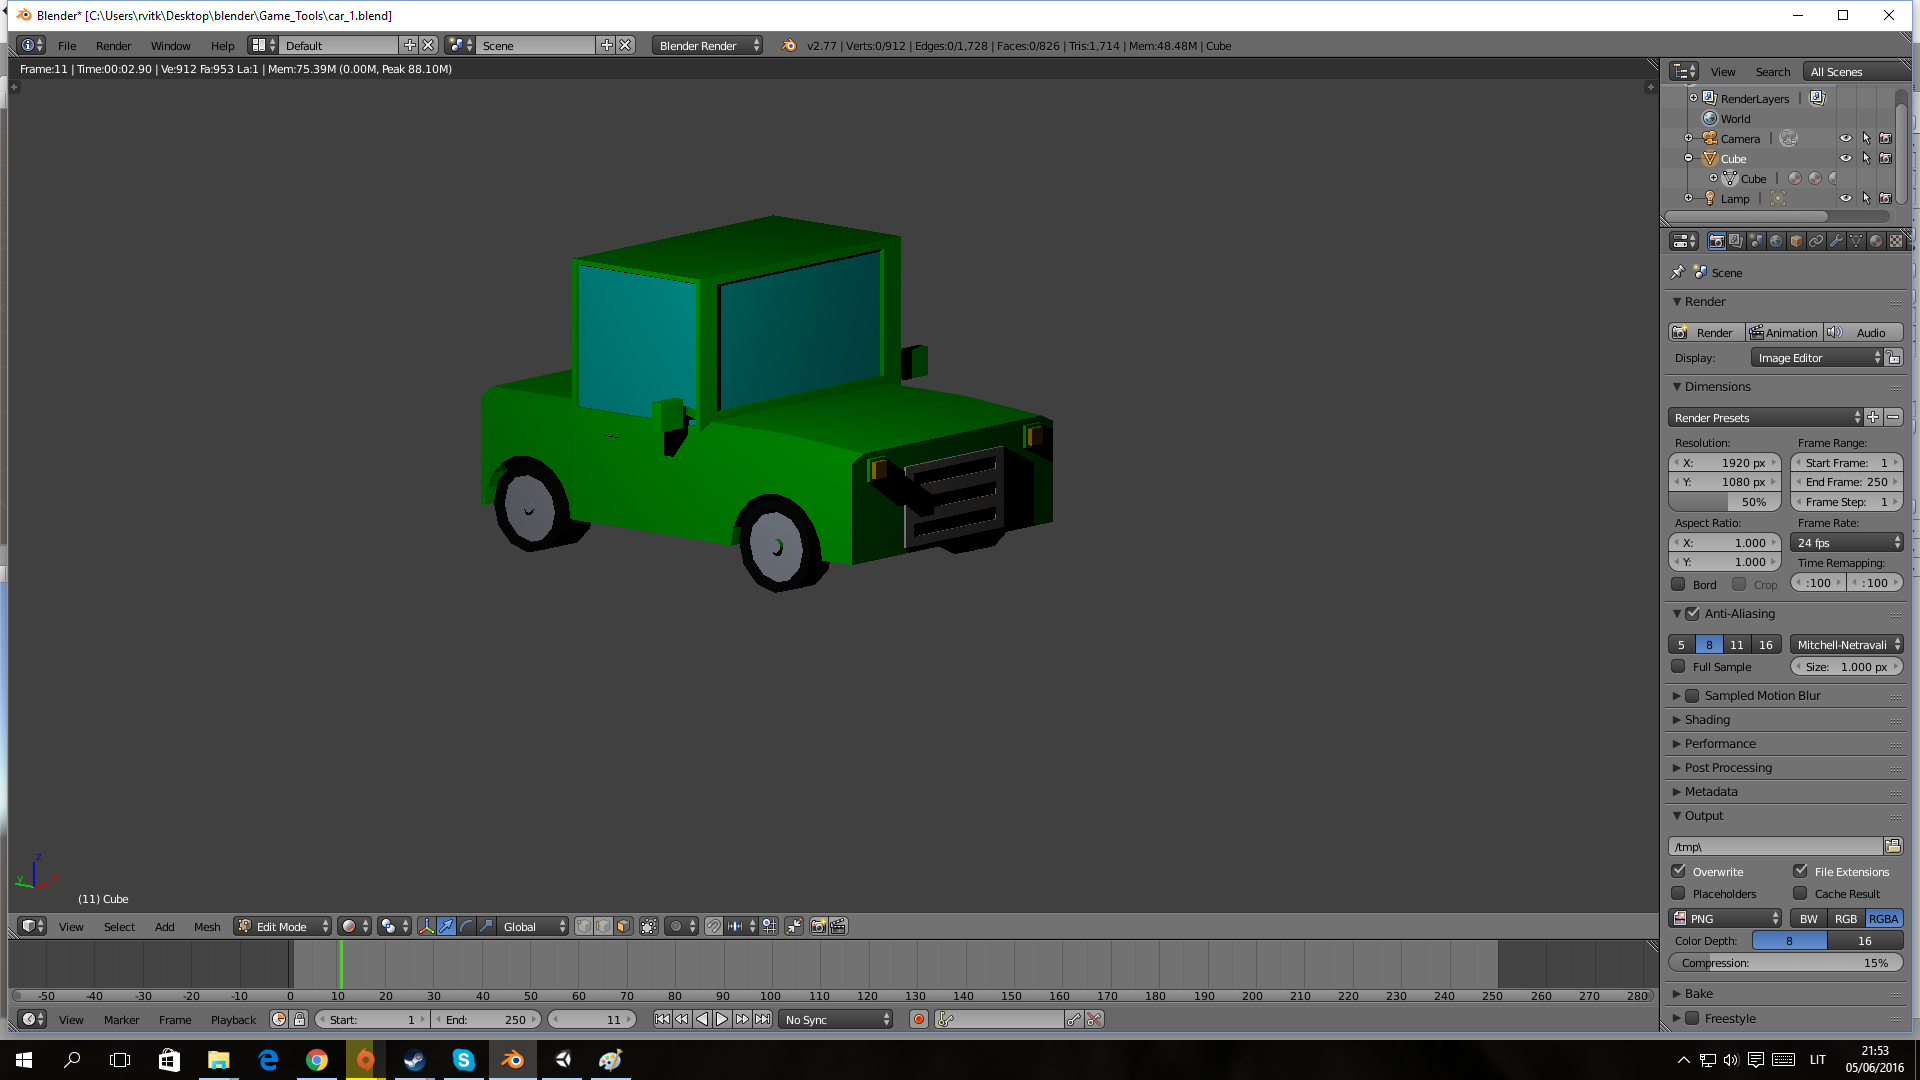Open the Render Presets dropdown
The height and width of the screenshot is (1080, 1920).
[x=1765, y=417]
